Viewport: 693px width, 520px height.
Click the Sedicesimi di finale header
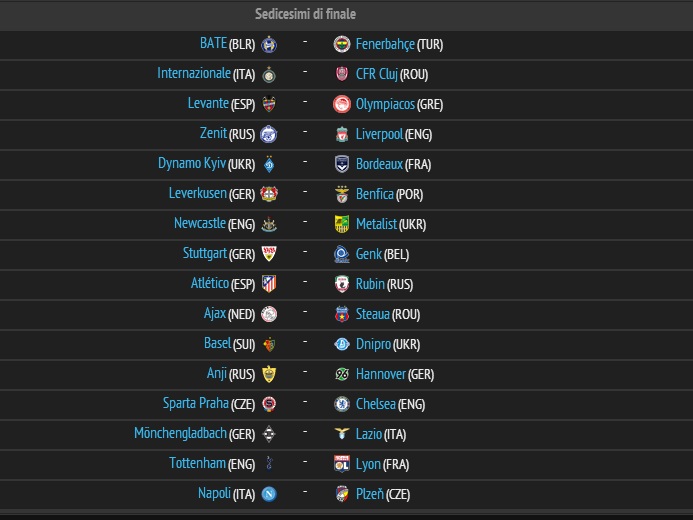coord(305,14)
